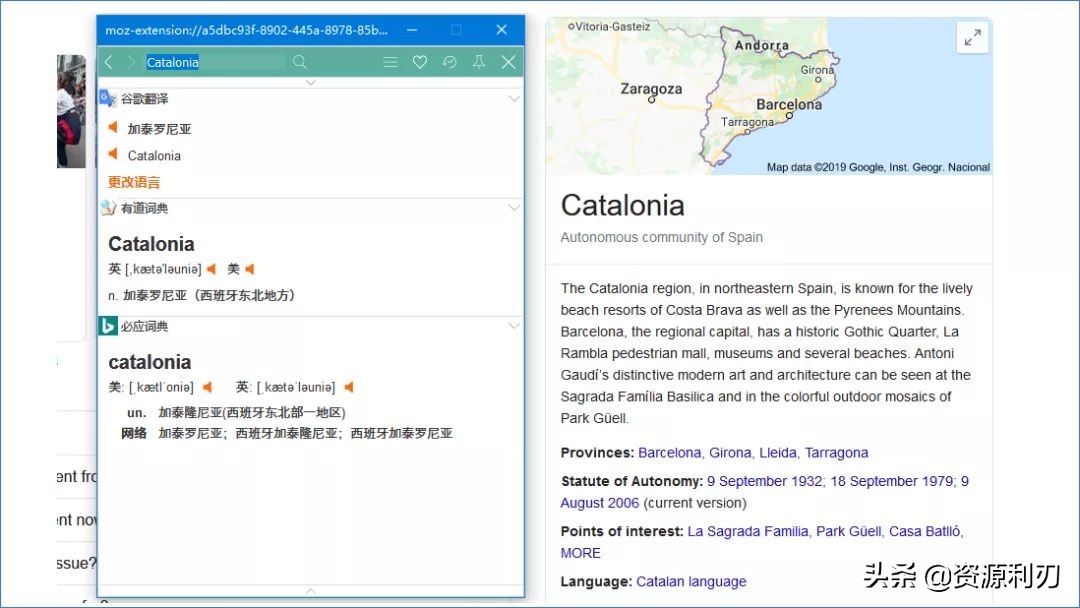Click the up chevron at panel bottom
Viewport: 1080px width, 608px height.
point(311,591)
